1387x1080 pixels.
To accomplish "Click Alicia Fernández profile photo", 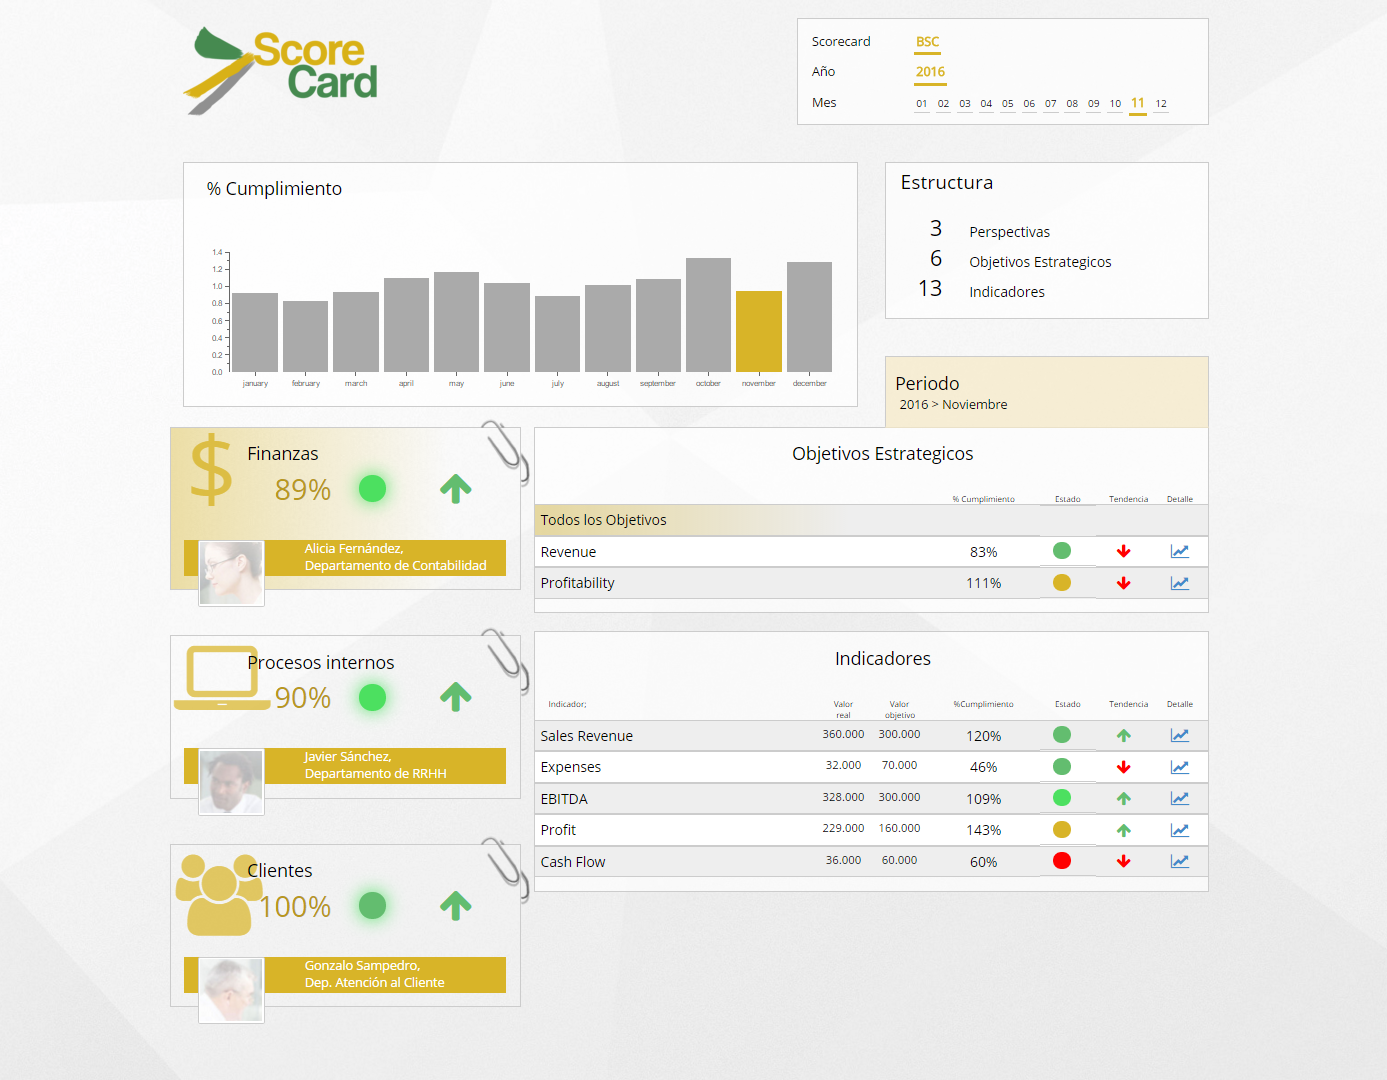I will (231, 573).
